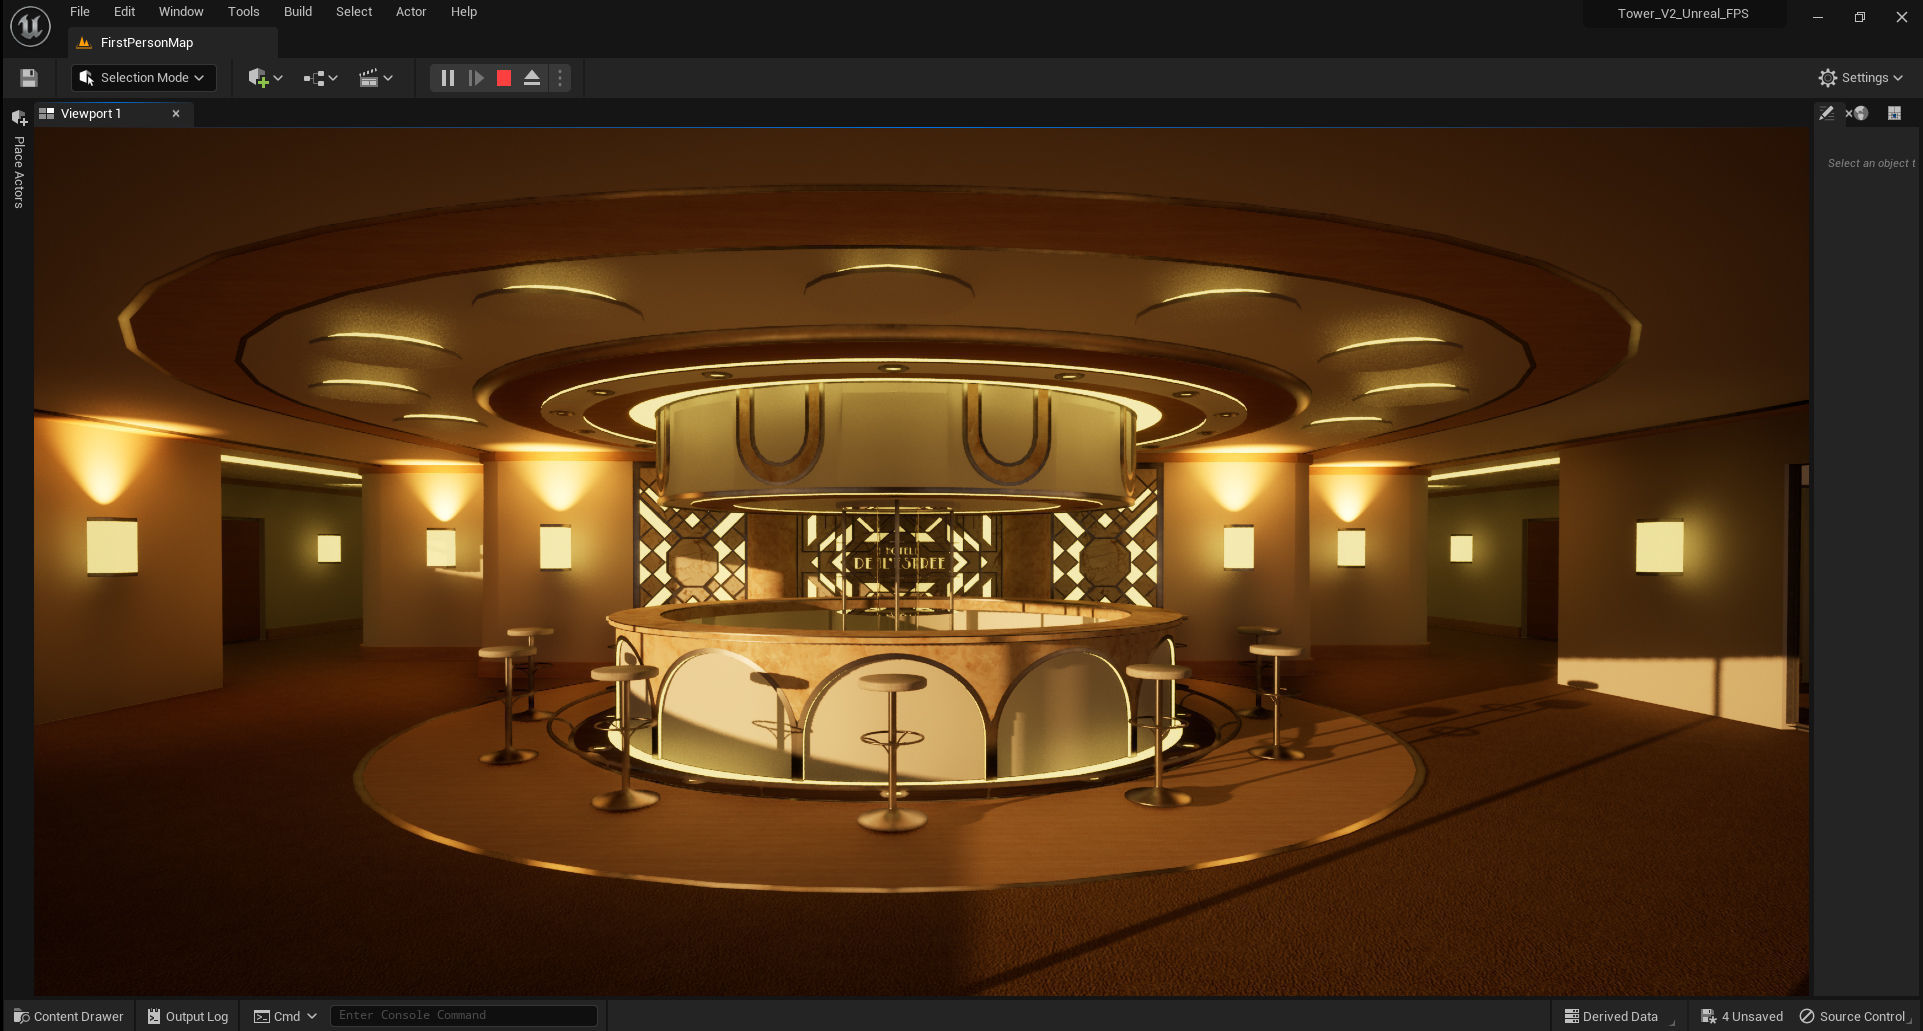Screen dimensions: 1923x1031
Task: Click the Unreal Engine logo icon
Action: pyautogui.click(x=30, y=26)
